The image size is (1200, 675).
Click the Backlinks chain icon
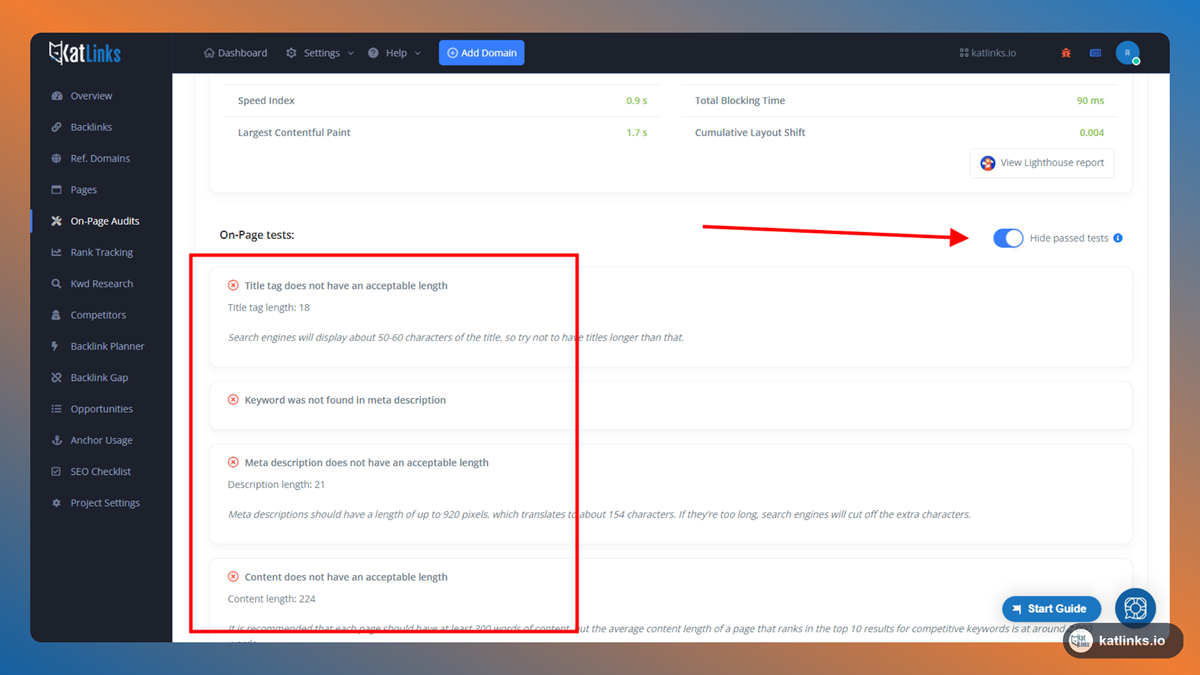click(x=56, y=127)
